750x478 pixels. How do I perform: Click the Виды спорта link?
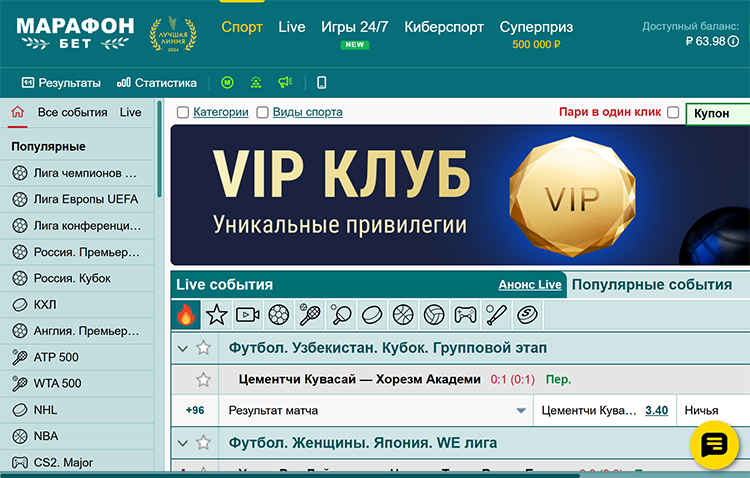coord(308,112)
